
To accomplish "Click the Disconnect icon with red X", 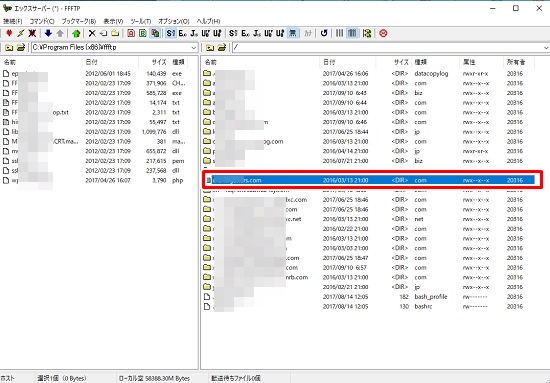I will (32, 33).
